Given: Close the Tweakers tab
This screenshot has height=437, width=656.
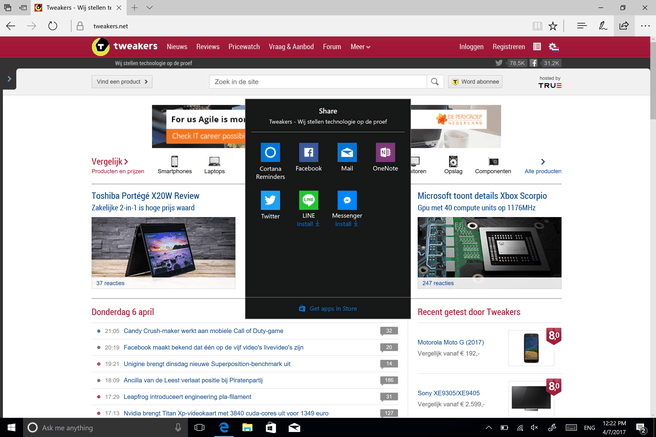Looking at the screenshot, I should coord(119,8).
